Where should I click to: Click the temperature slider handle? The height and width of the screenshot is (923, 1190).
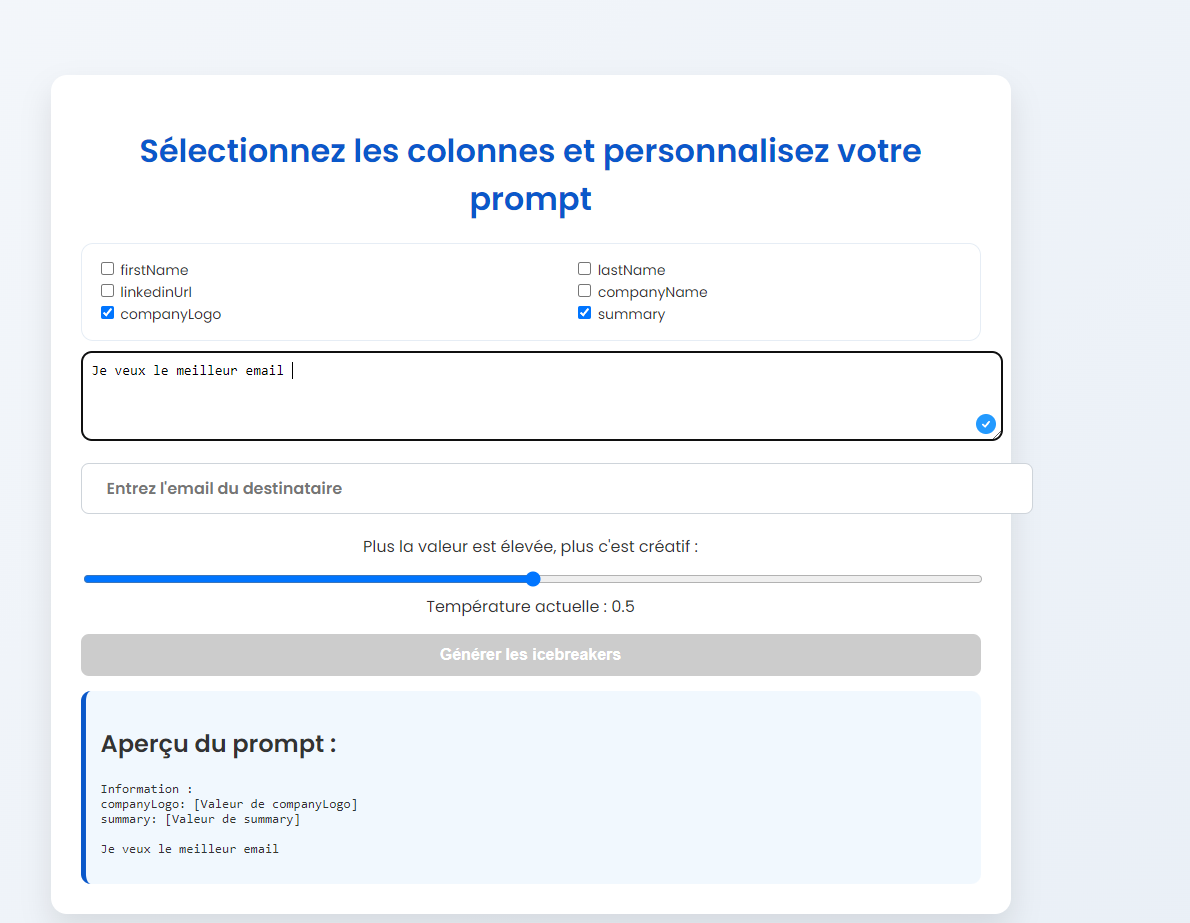(x=534, y=579)
